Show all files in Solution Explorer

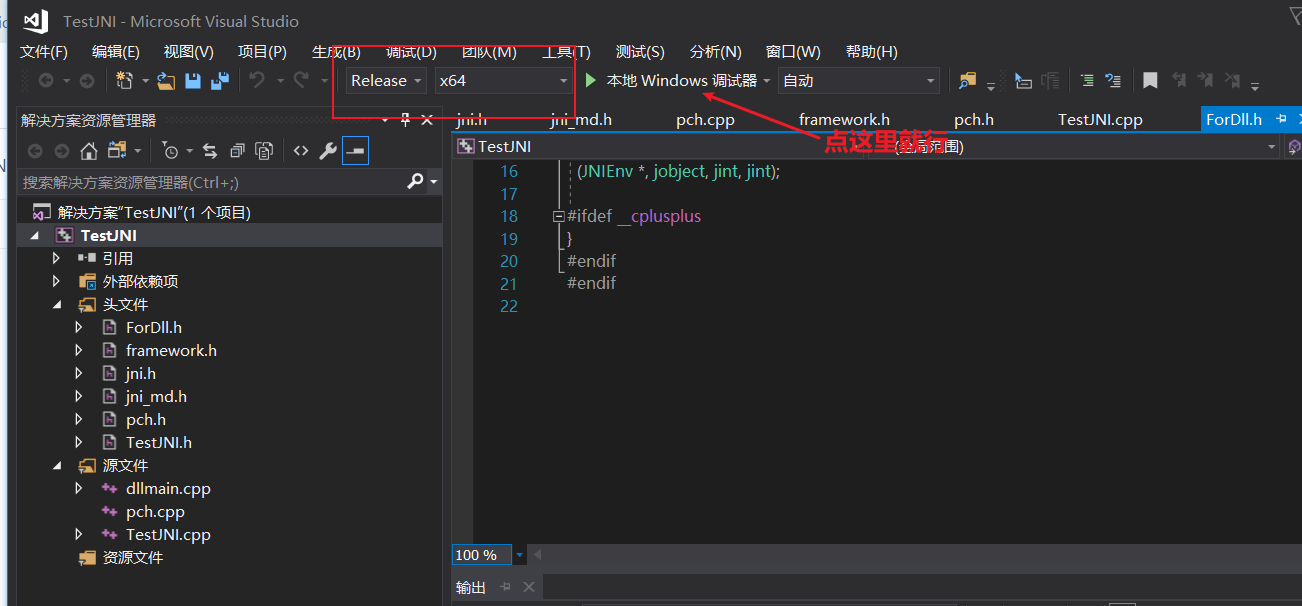264,151
